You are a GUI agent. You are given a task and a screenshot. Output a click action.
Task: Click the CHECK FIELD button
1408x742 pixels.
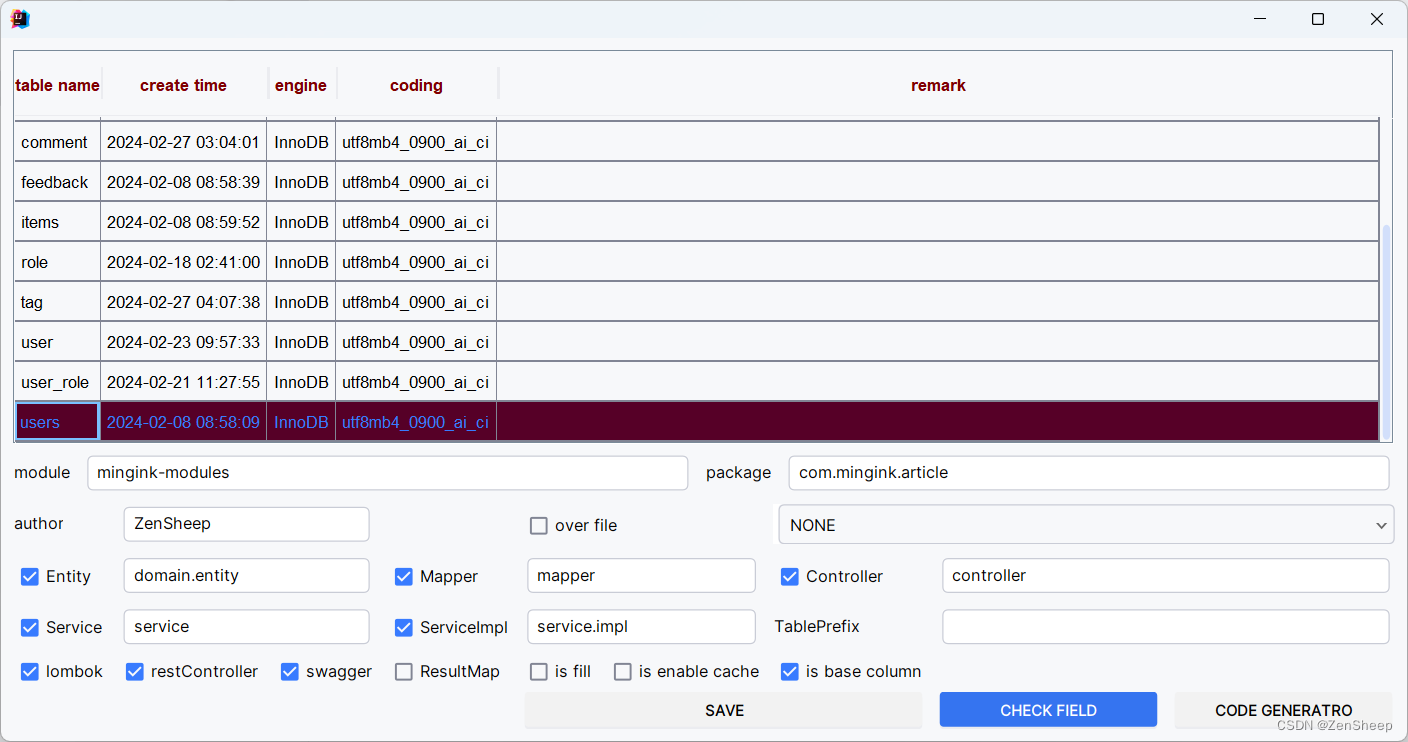[1048, 710]
